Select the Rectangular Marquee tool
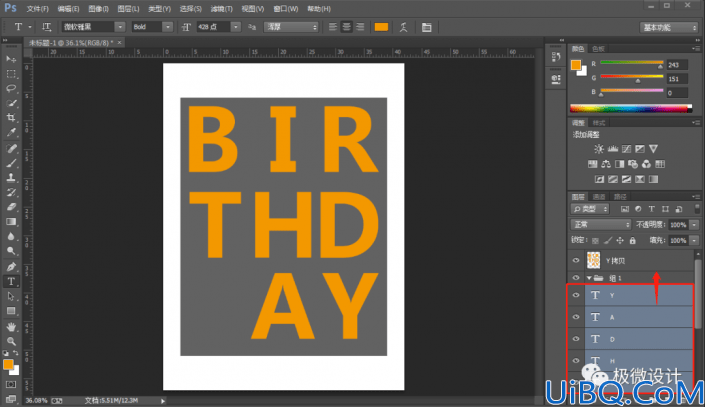Screen dimensions: 705x407 point(11,74)
